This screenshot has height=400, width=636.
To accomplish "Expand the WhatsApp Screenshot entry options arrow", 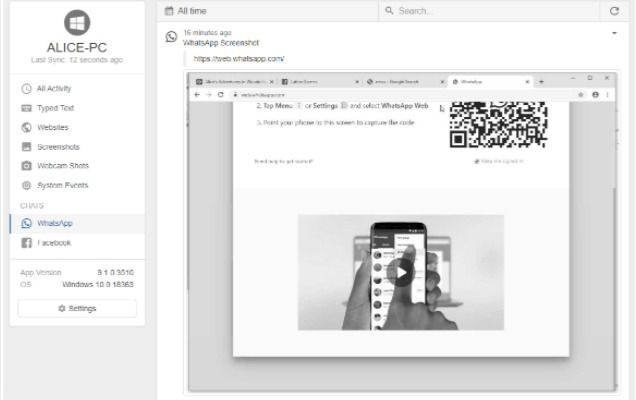I will (x=615, y=33).
